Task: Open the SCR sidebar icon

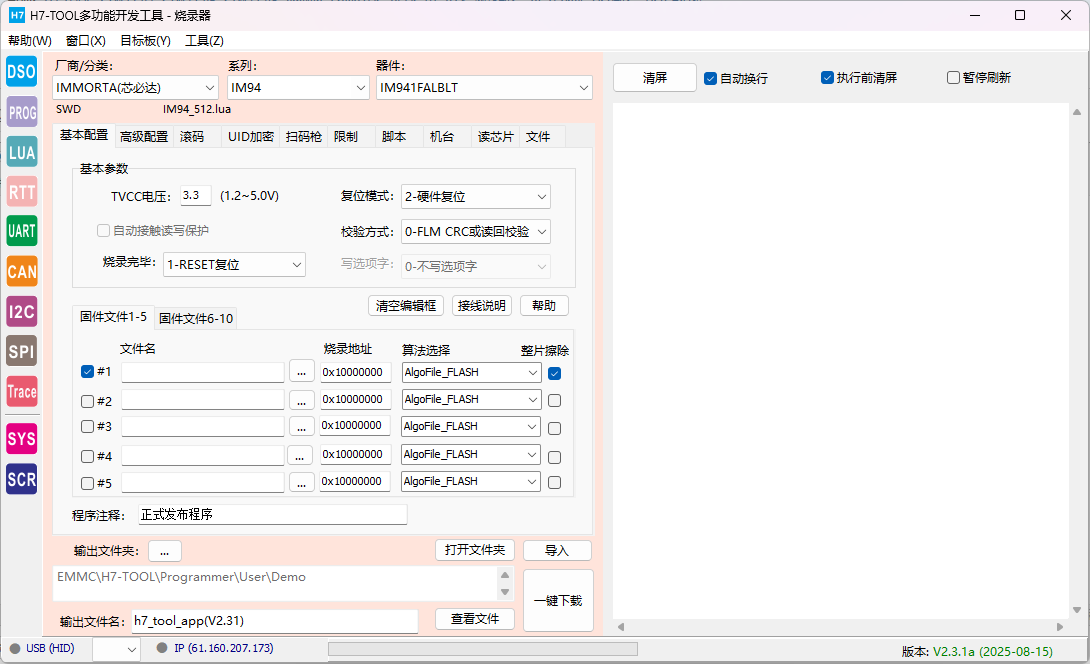Action: coord(22,479)
